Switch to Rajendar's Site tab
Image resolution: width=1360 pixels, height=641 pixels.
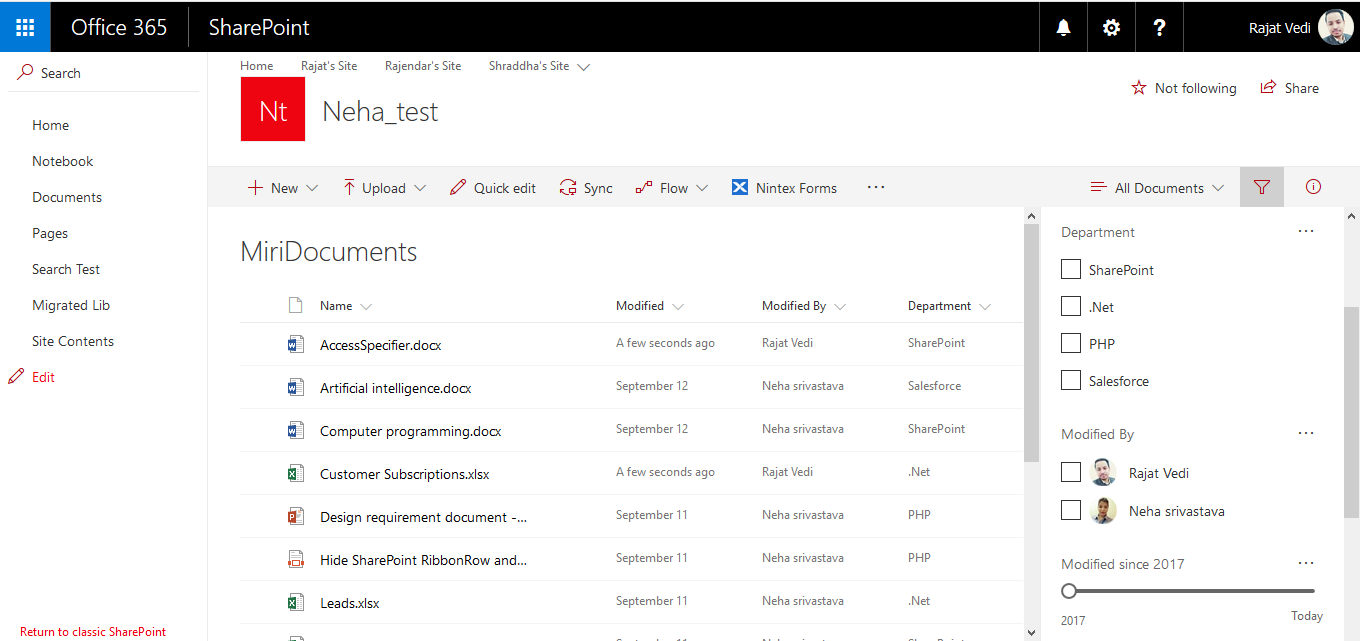coord(423,65)
